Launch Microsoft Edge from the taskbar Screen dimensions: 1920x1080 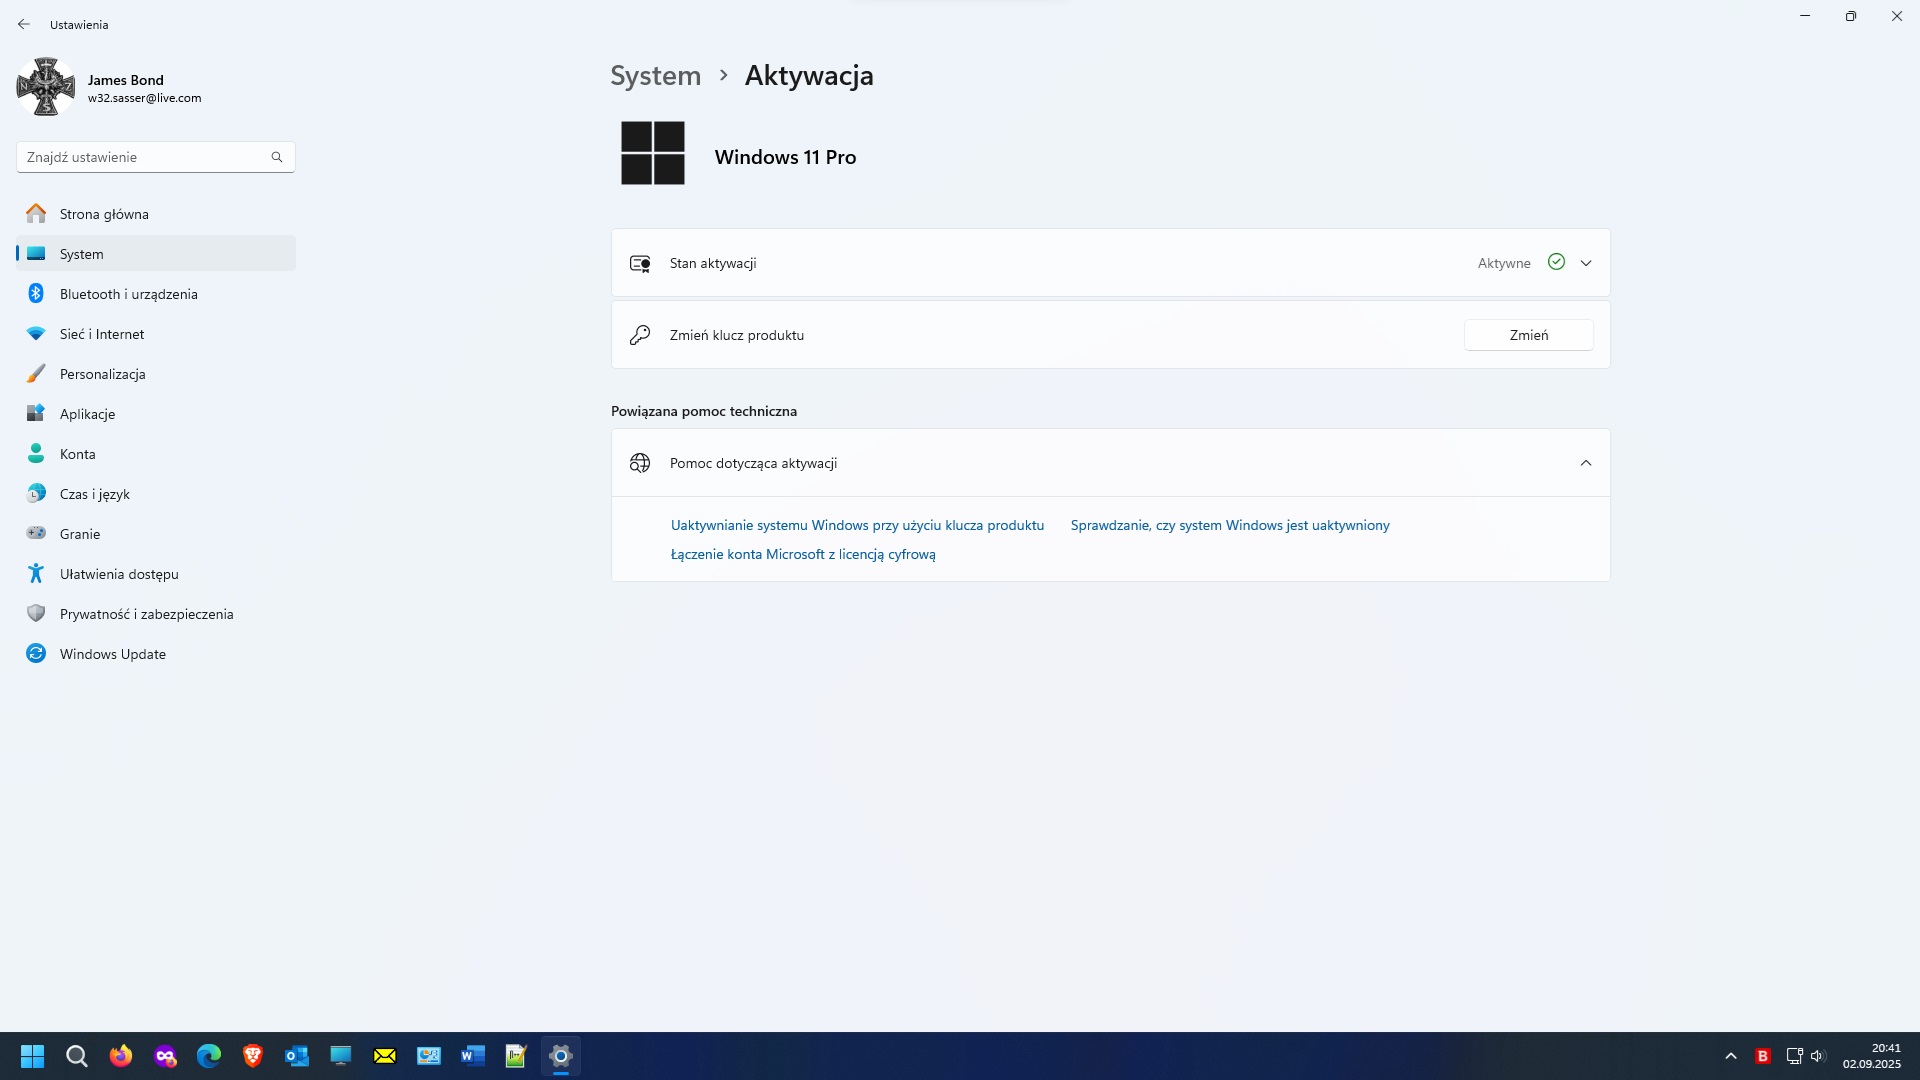click(x=209, y=1056)
